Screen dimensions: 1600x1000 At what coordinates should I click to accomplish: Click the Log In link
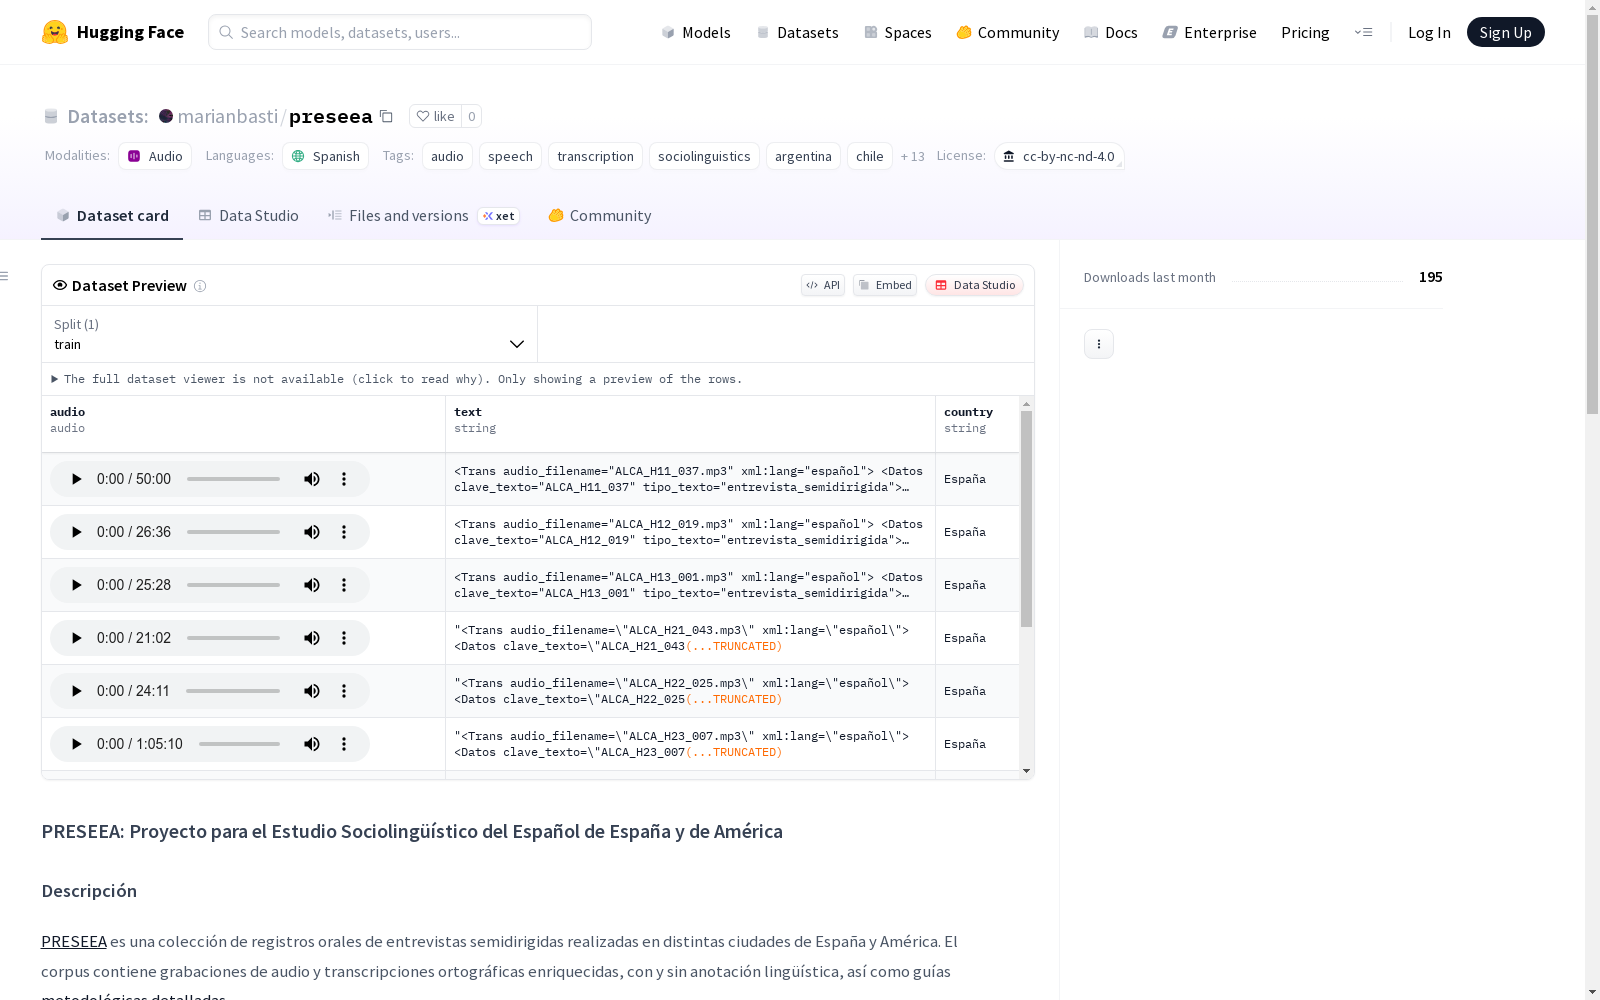coord(1429,32)
